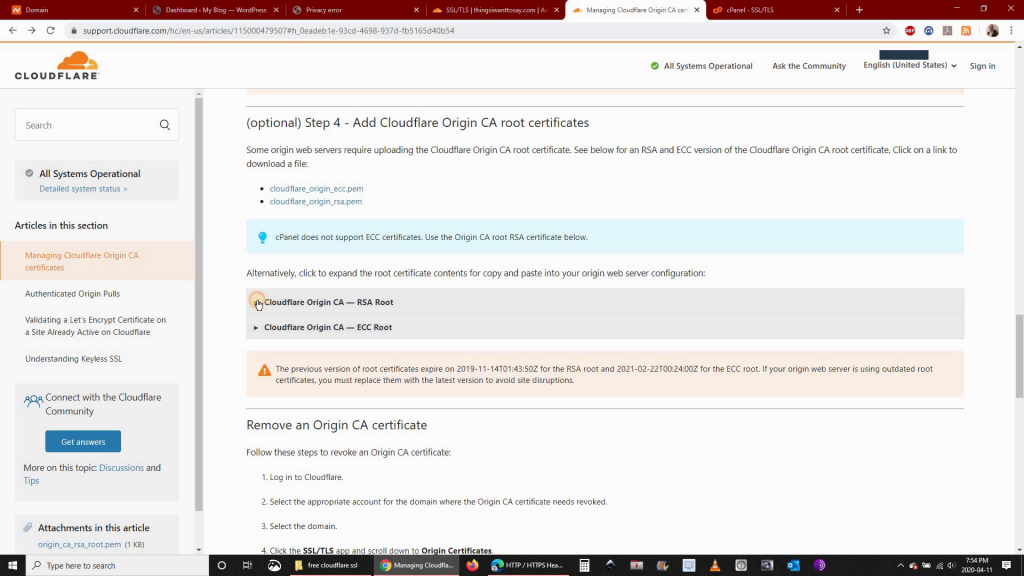Image resolution: width=1024 pixels, height=576 pixels.
Task: Close the Domain tab
Action: coord(136,10)
